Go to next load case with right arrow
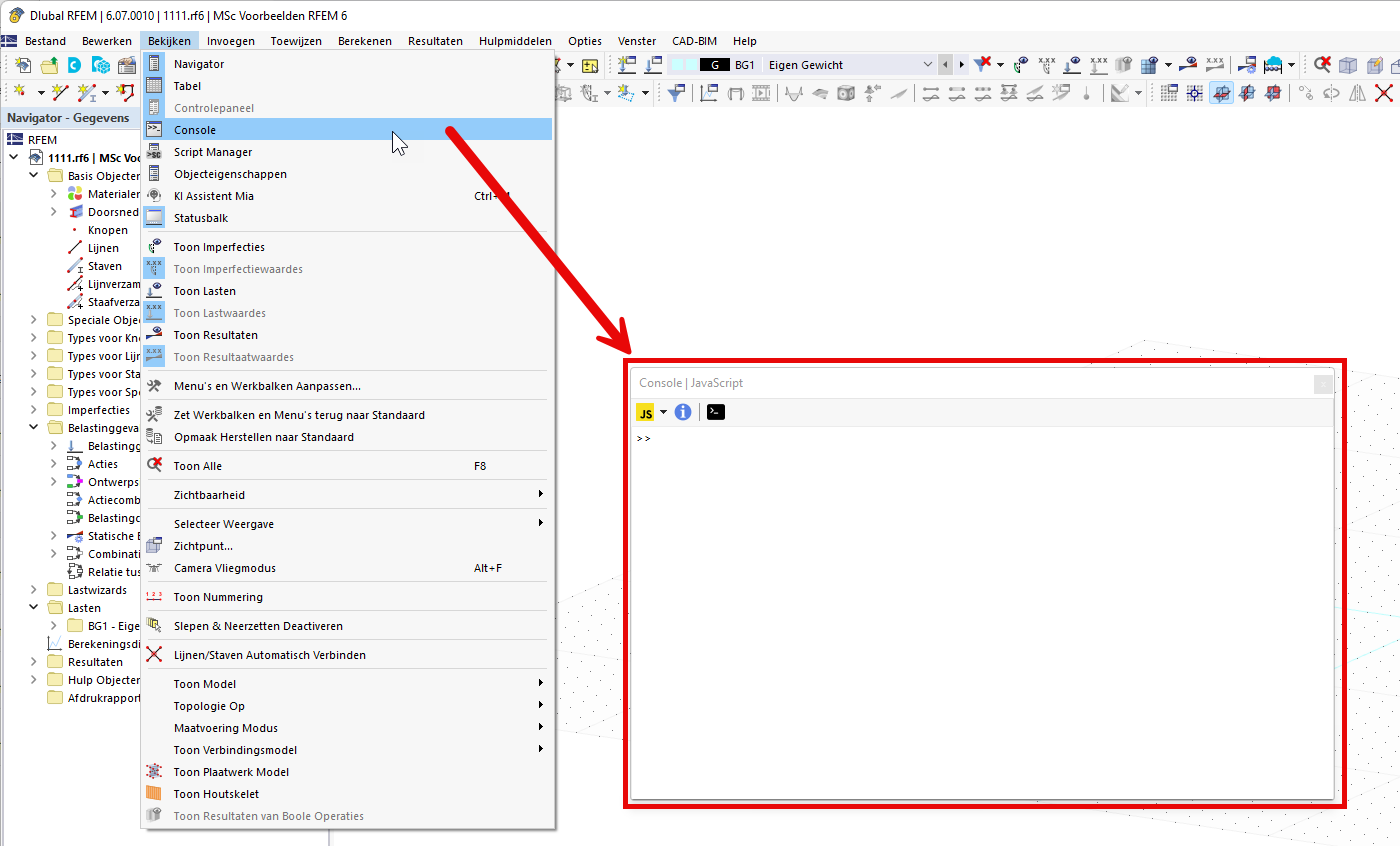Screen dimensions: 1400x846 [x=962, y=65]
